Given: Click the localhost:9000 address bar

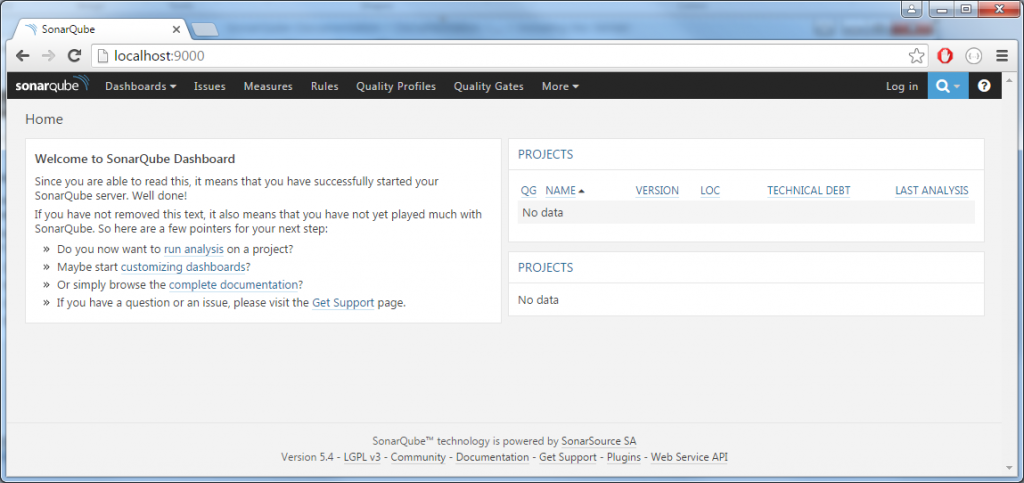Looking at the screenshot, I should [x=496, y=56].
